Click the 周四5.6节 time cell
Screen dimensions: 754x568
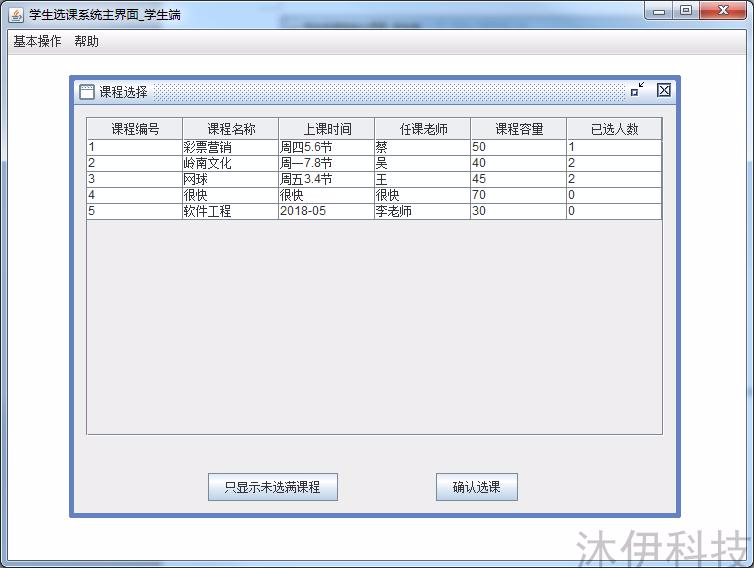(327, 147)
